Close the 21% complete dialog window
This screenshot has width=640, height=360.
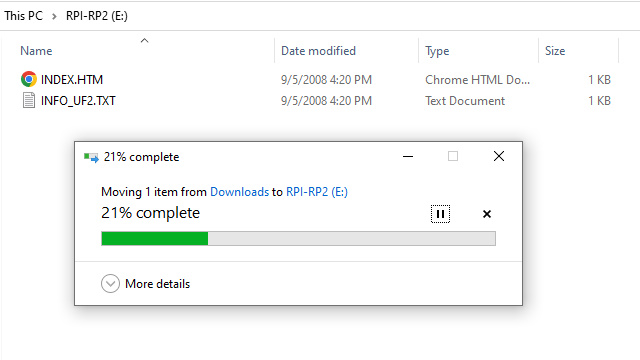coord(499,156)
